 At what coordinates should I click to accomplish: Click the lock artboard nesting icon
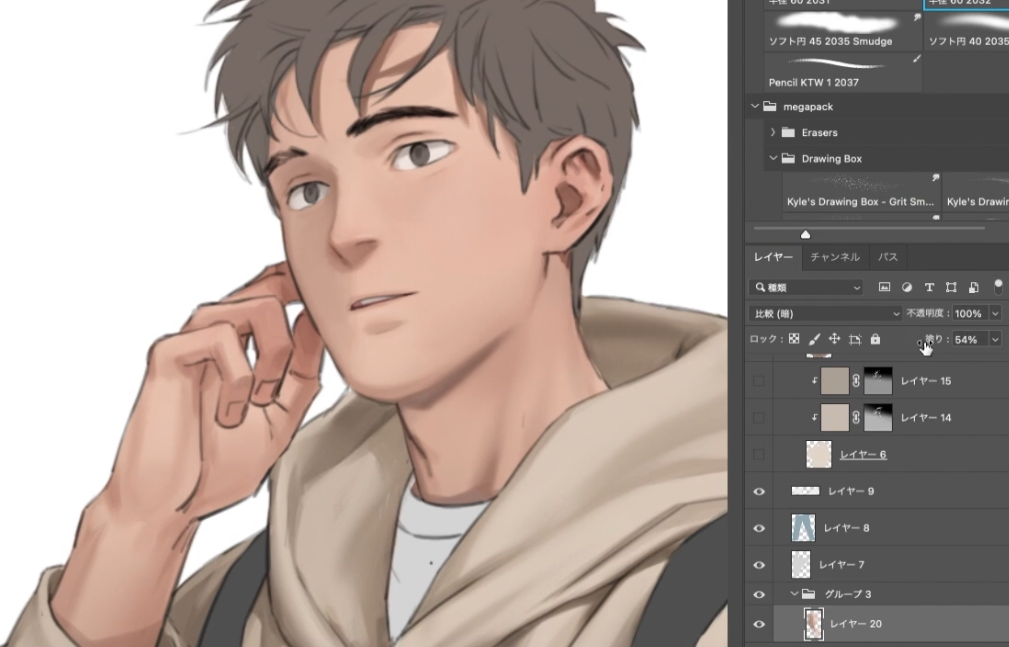[x=855, y=339]
